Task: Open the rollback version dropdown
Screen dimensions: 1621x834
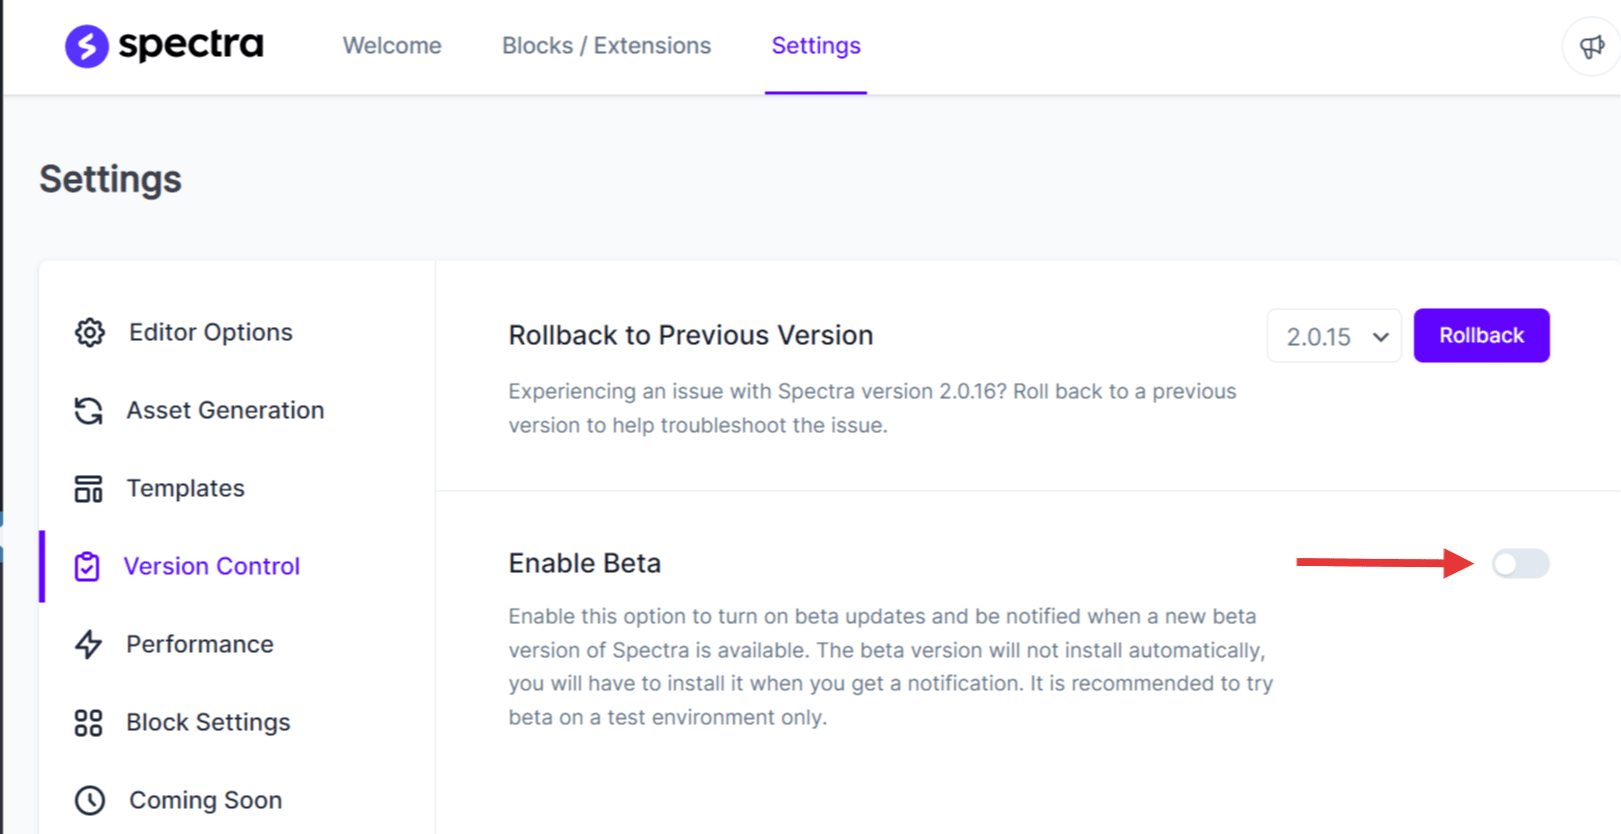Action: click(1333, 336)
